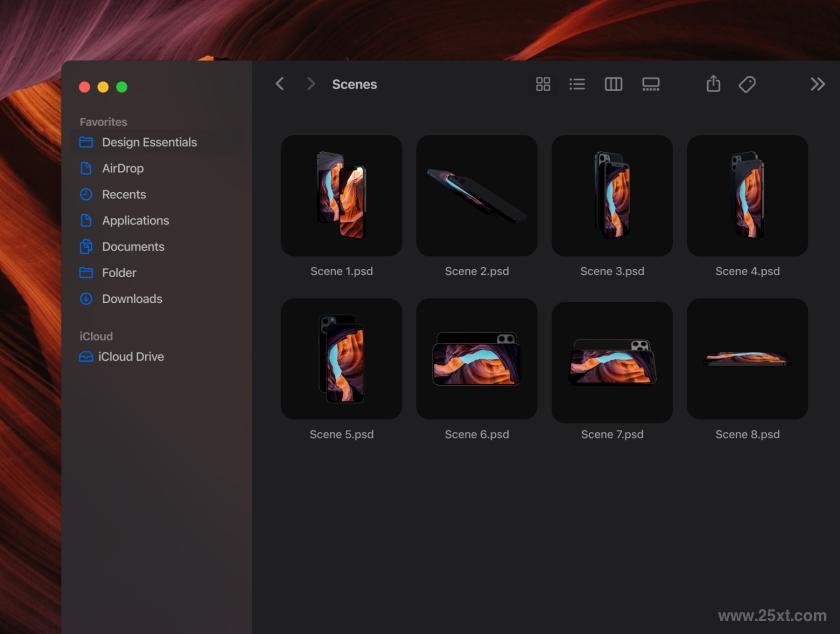Open the Share menu icon
Viewport: 840px width, 634px height.
(x=713, y=84)
